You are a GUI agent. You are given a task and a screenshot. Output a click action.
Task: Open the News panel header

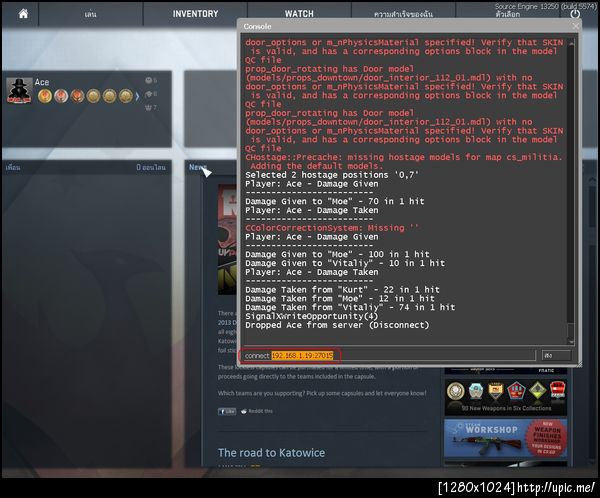(x=197, y=167)
